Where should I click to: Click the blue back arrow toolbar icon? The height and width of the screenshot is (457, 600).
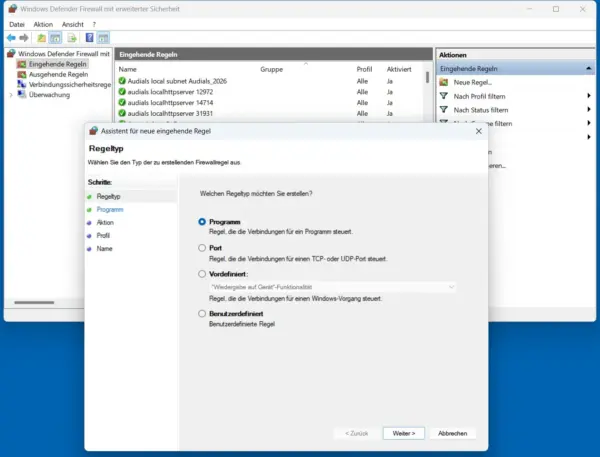tap(11, 38)
